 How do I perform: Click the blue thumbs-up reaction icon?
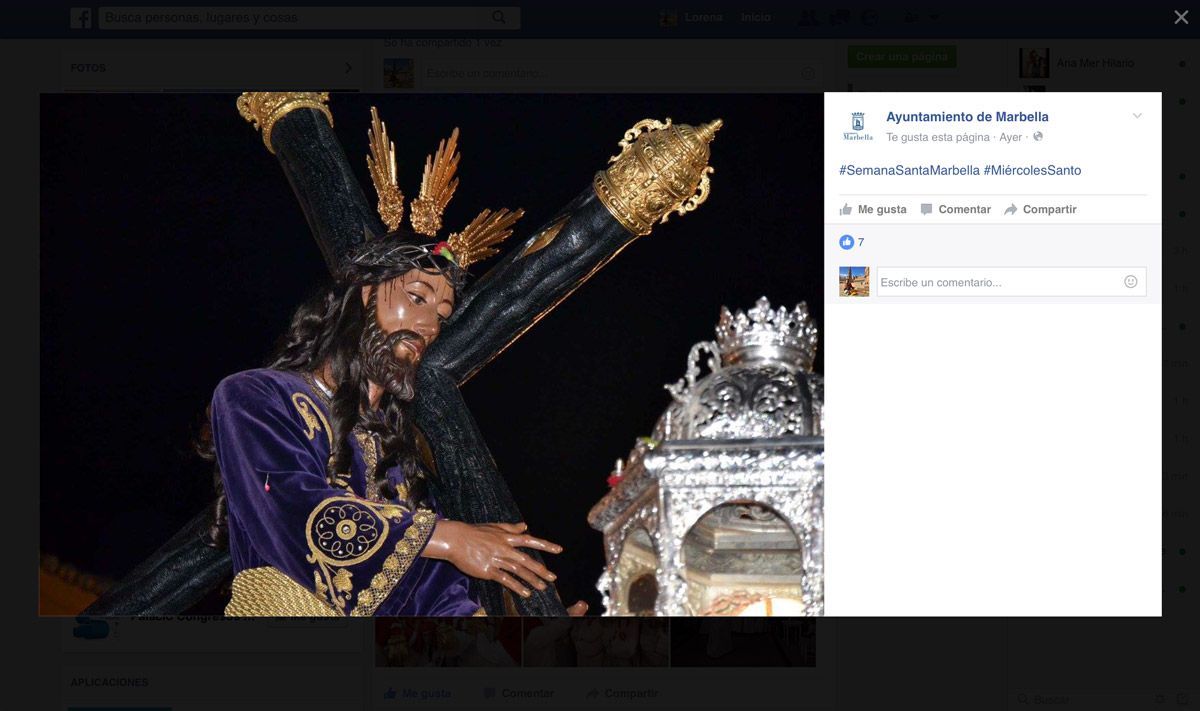click(846, 242)
